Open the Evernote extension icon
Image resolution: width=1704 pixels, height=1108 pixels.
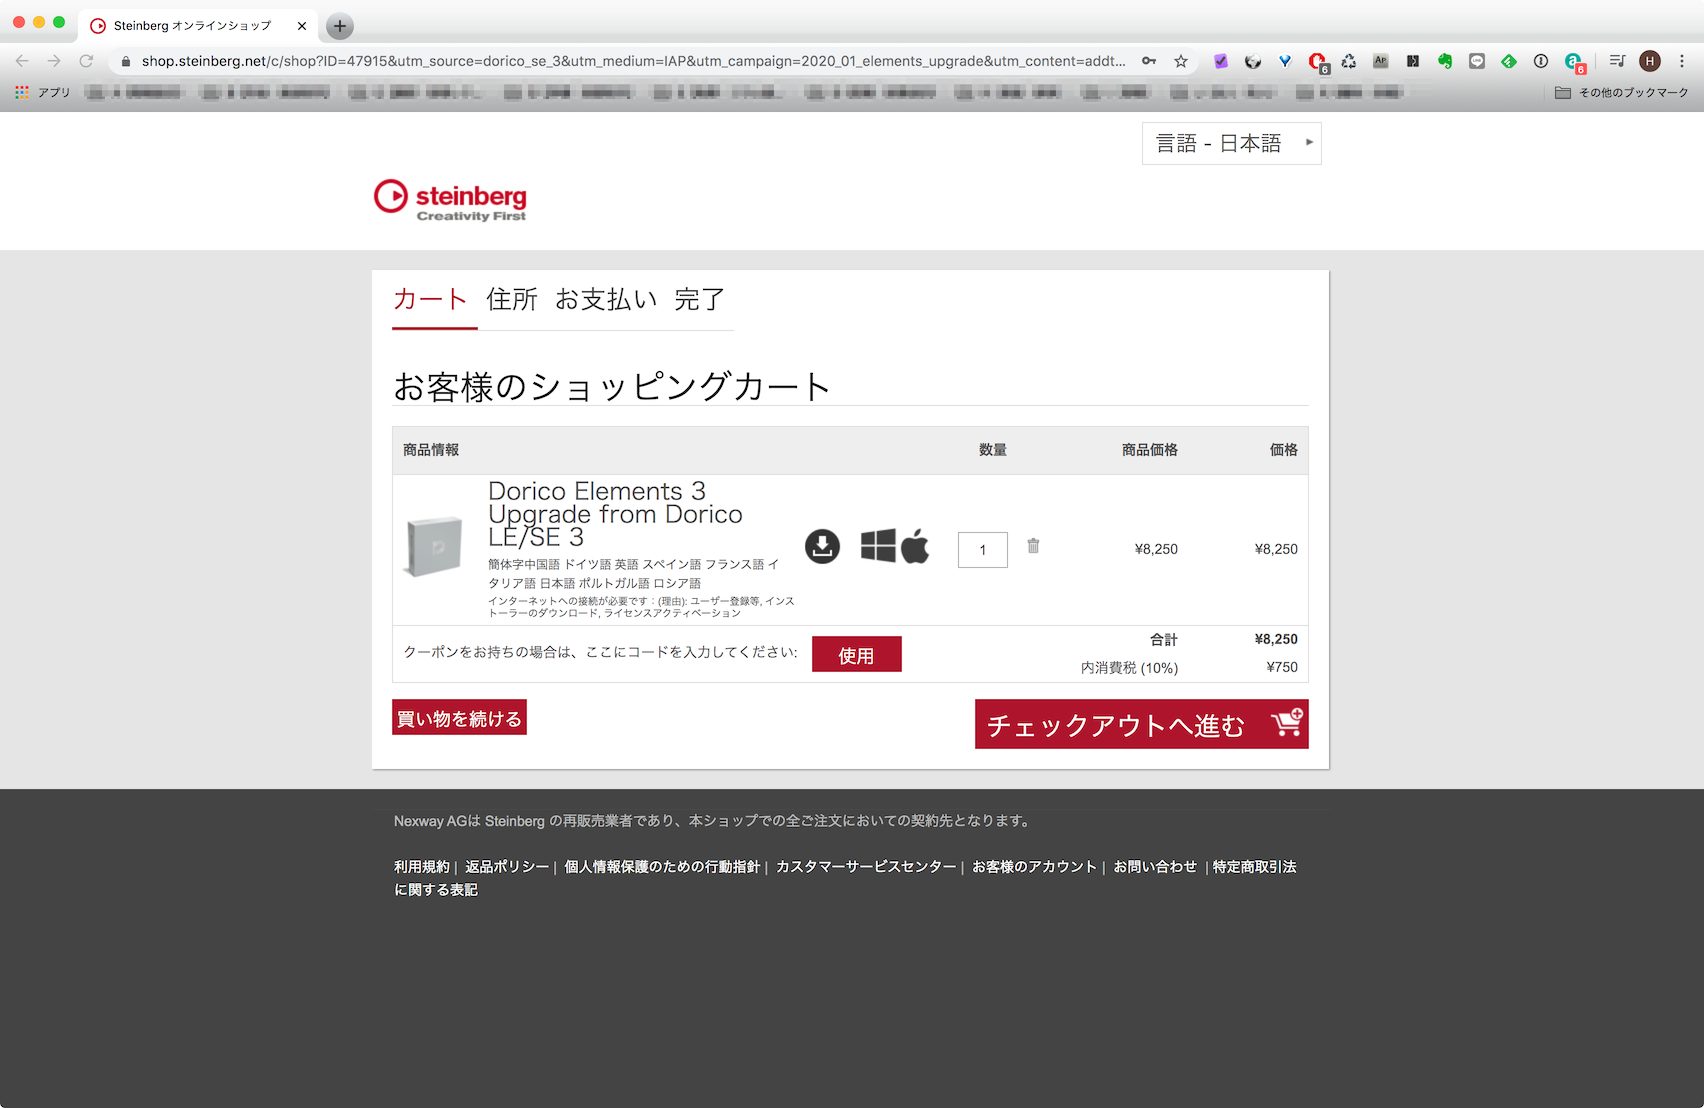click(x=1445, y=61)
